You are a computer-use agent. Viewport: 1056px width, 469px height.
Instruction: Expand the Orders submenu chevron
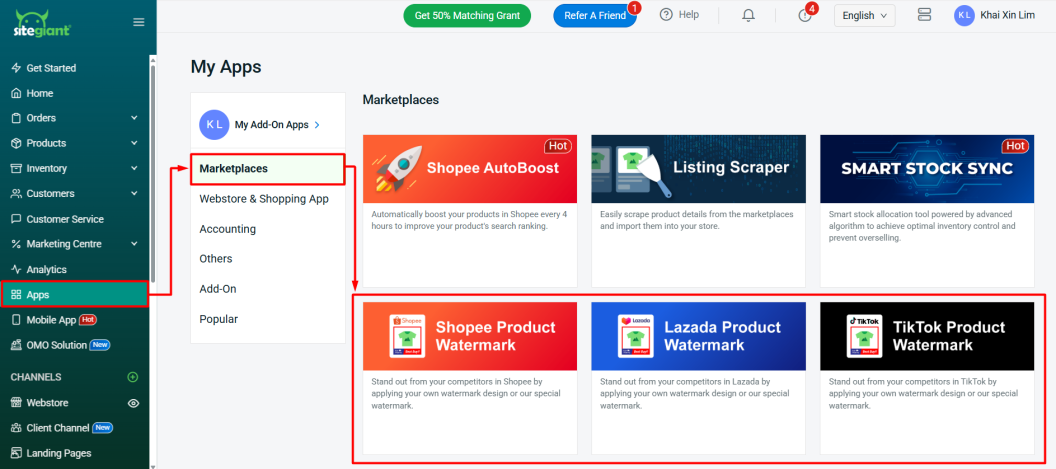point(134,118)
